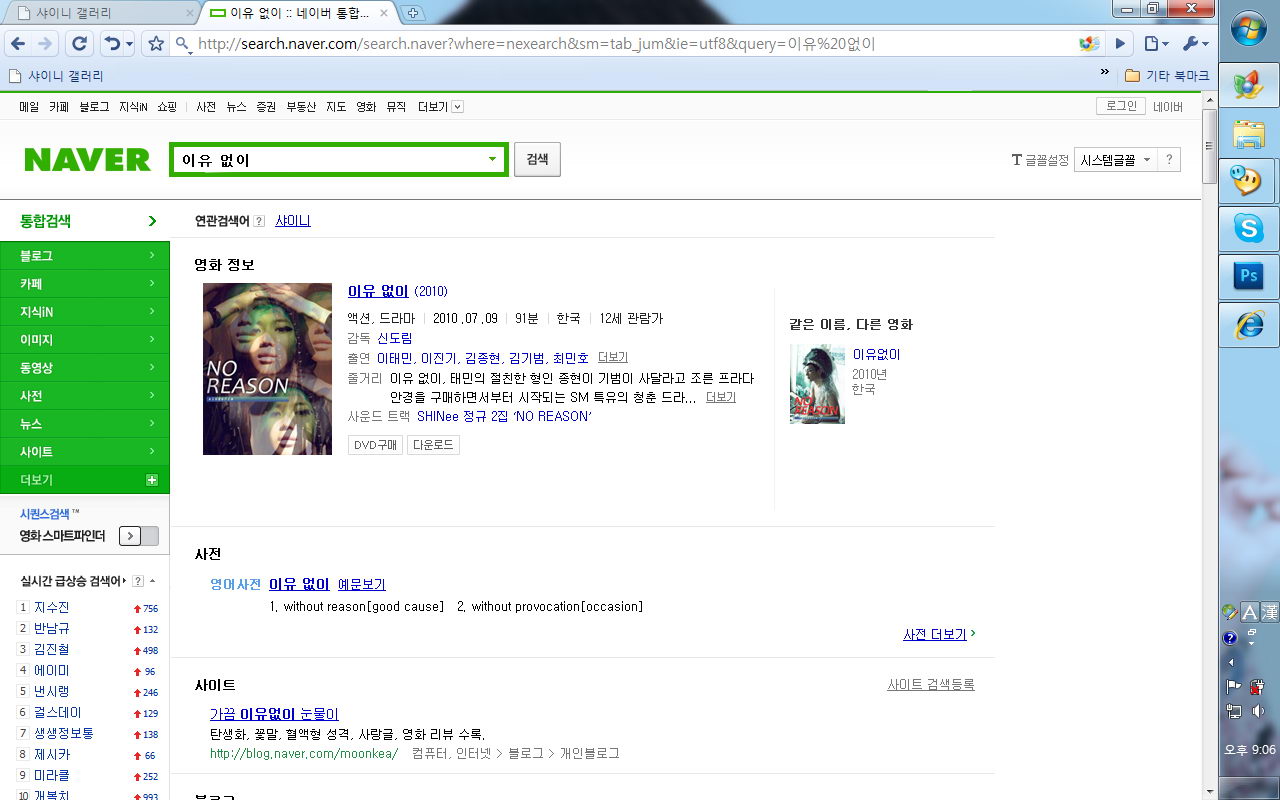The image size is (1280, 800).
Task: Open the site result 가끔 이유없이 눈물이
Action: click(x=274, y=714)
